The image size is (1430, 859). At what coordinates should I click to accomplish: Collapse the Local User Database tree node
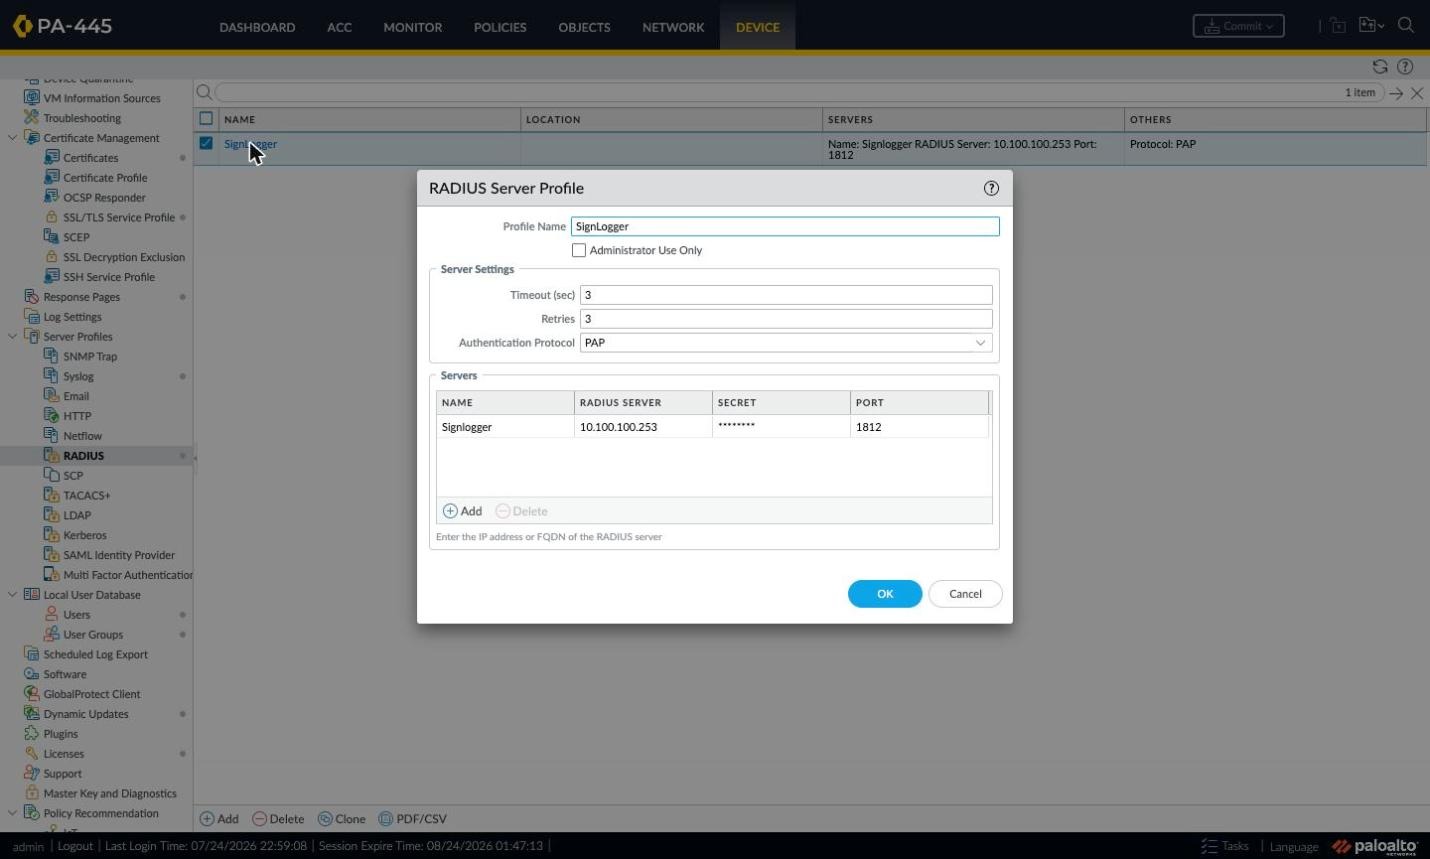[x=12, y=594]
